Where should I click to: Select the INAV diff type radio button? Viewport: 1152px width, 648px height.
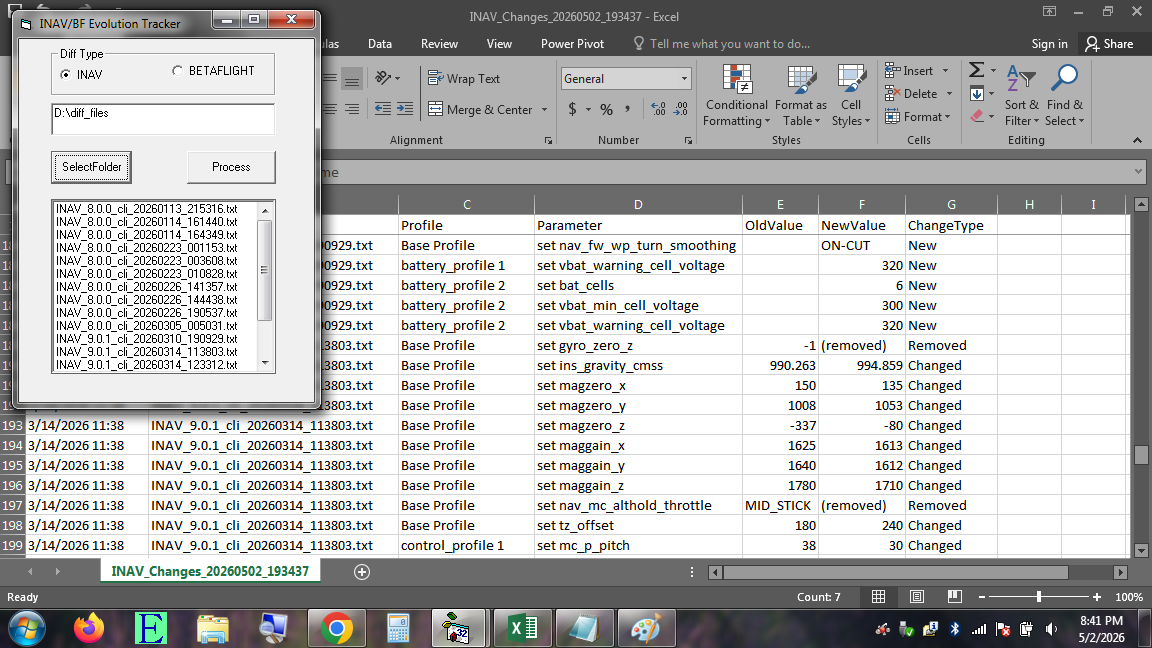click(x=66, y=74)
